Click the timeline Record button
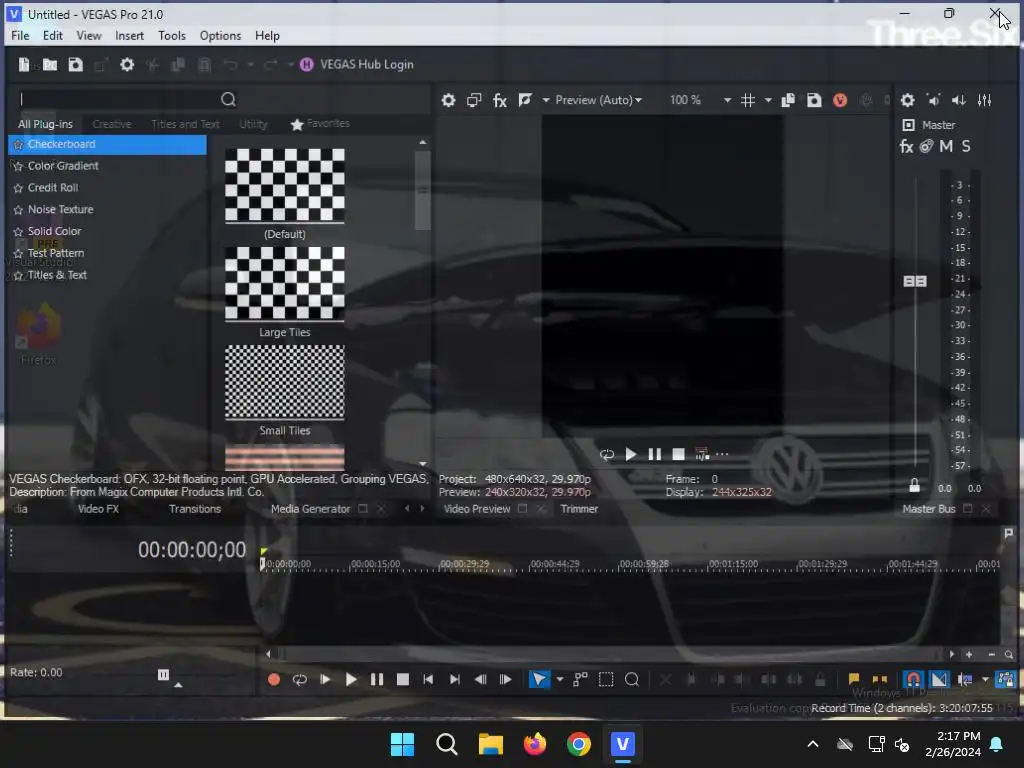This screenshot has height=768, width=1024. [274, 680]
